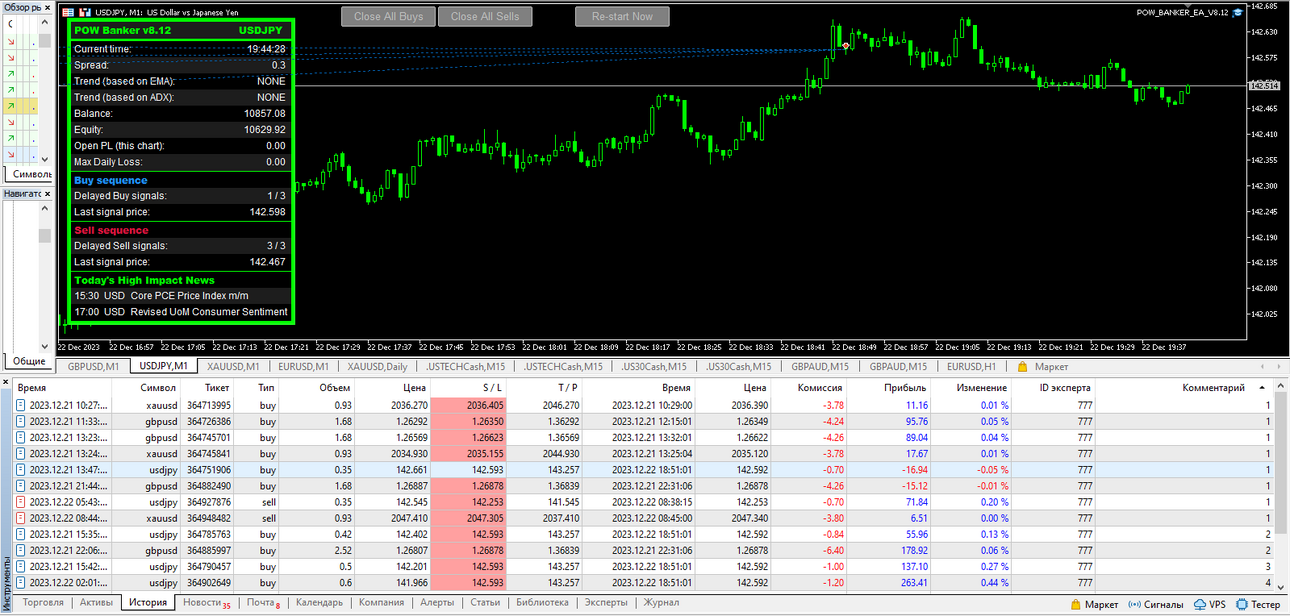1290x616 pixels.
Task: Open Библиотека tab in toolbox
Action: (x=541, y=603)
